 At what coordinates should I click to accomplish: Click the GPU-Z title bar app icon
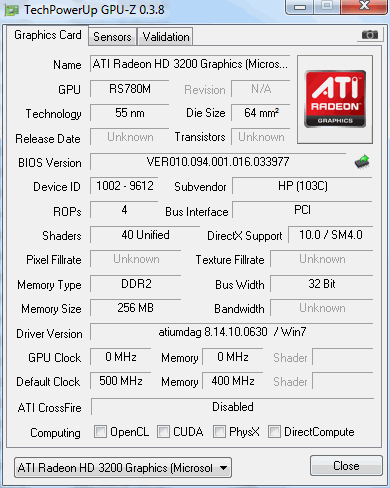12,10
